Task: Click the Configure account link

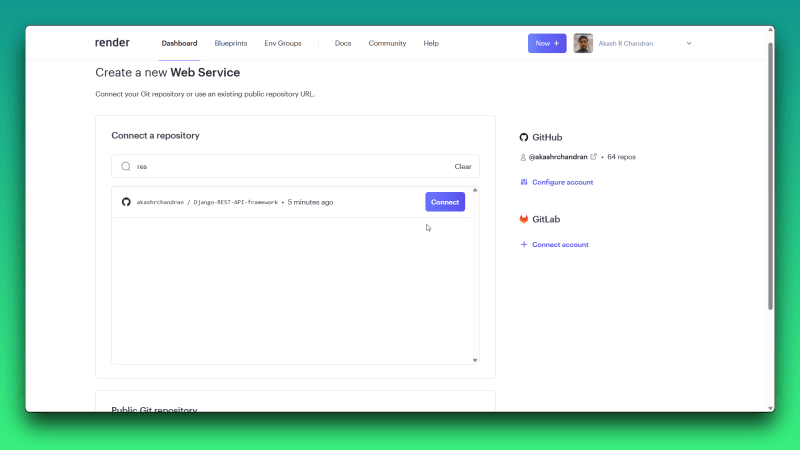Action: 562,182
